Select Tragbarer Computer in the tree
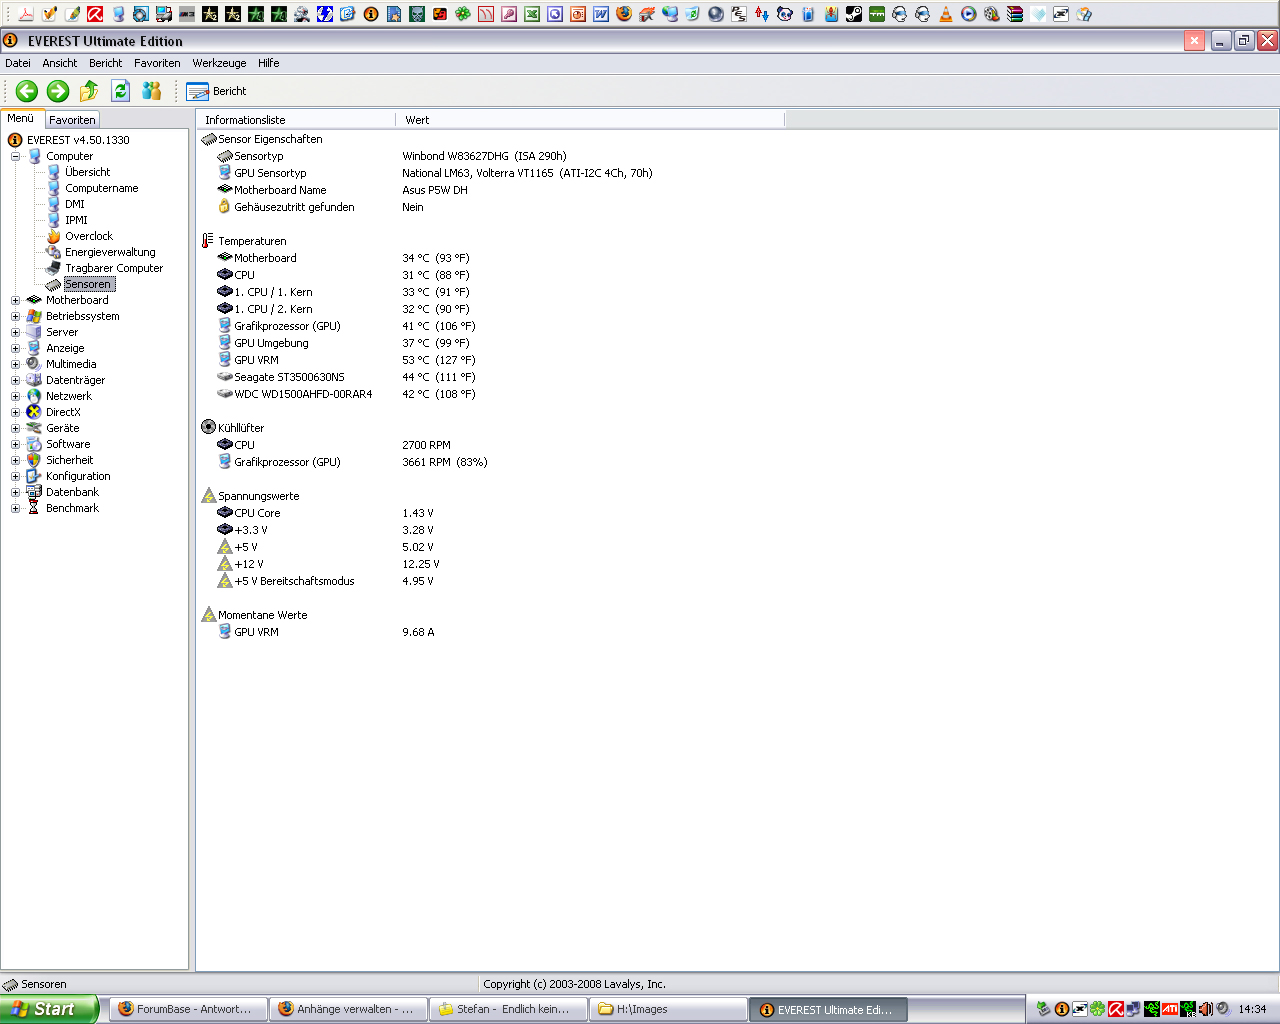 click(x=114, y=268)
